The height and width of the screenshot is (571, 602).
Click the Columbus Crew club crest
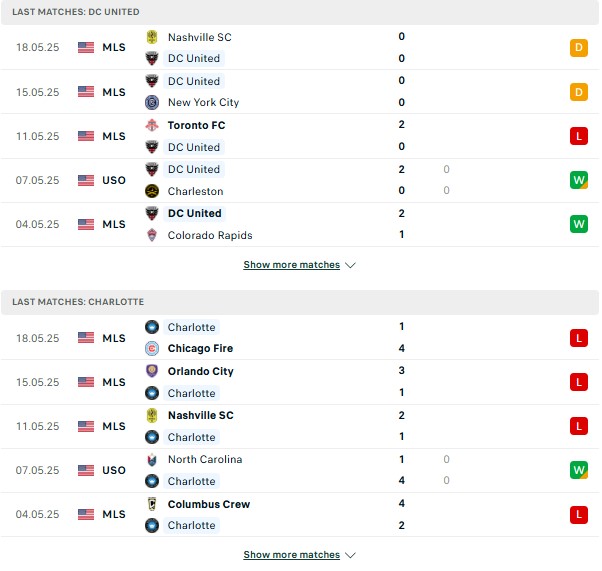pos(152,504)
